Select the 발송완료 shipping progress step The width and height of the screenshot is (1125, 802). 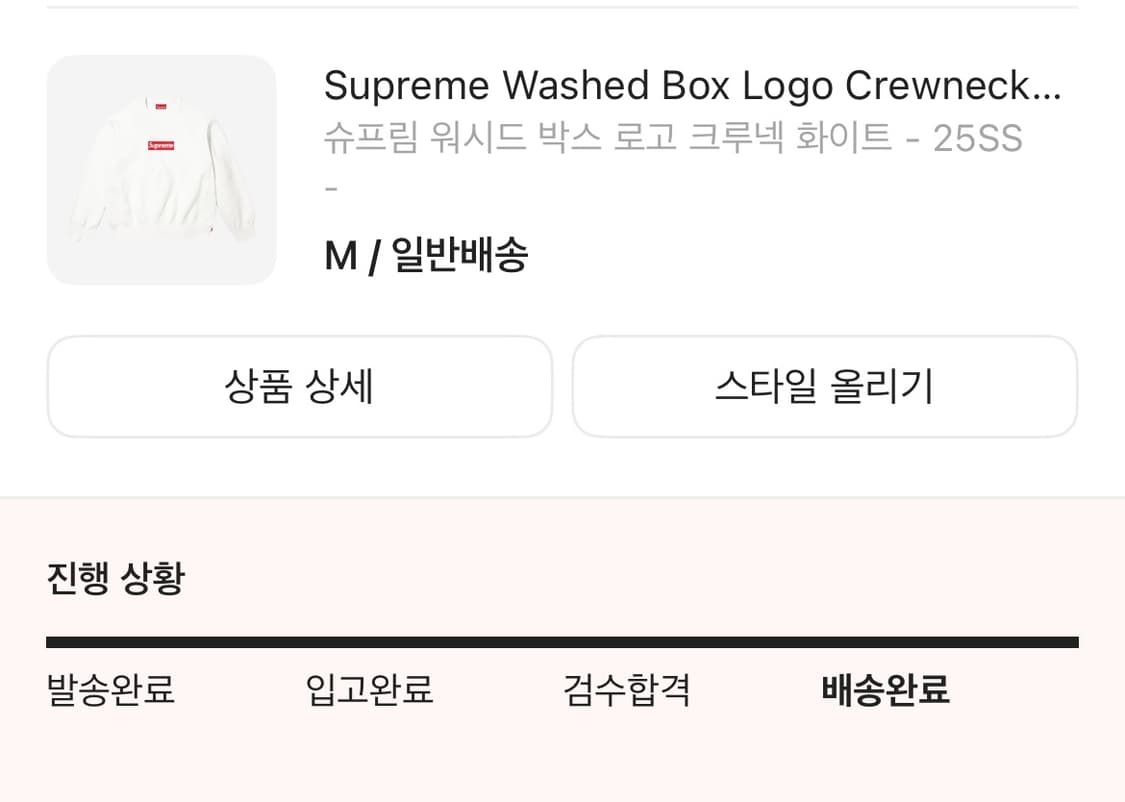pos(109,690)
